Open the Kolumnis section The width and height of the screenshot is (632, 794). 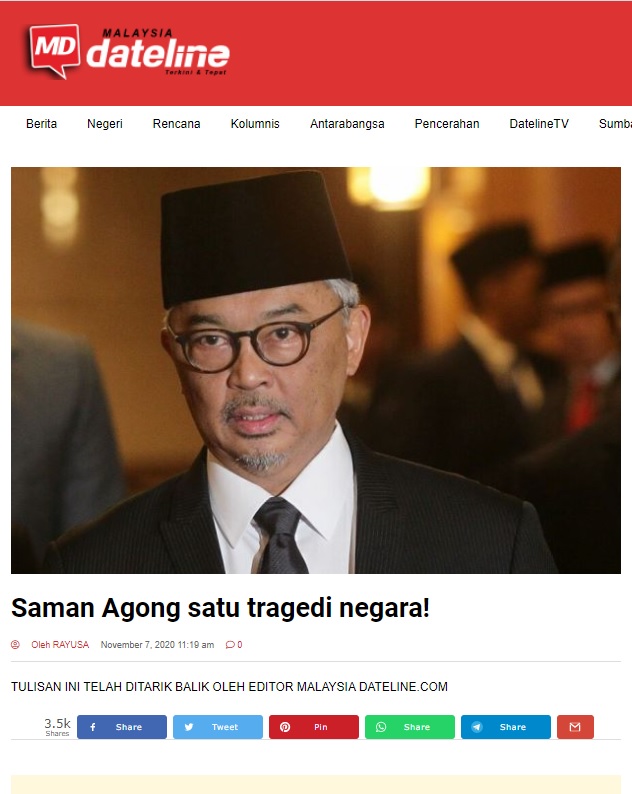pyautogui.click(x=255, y=124)
